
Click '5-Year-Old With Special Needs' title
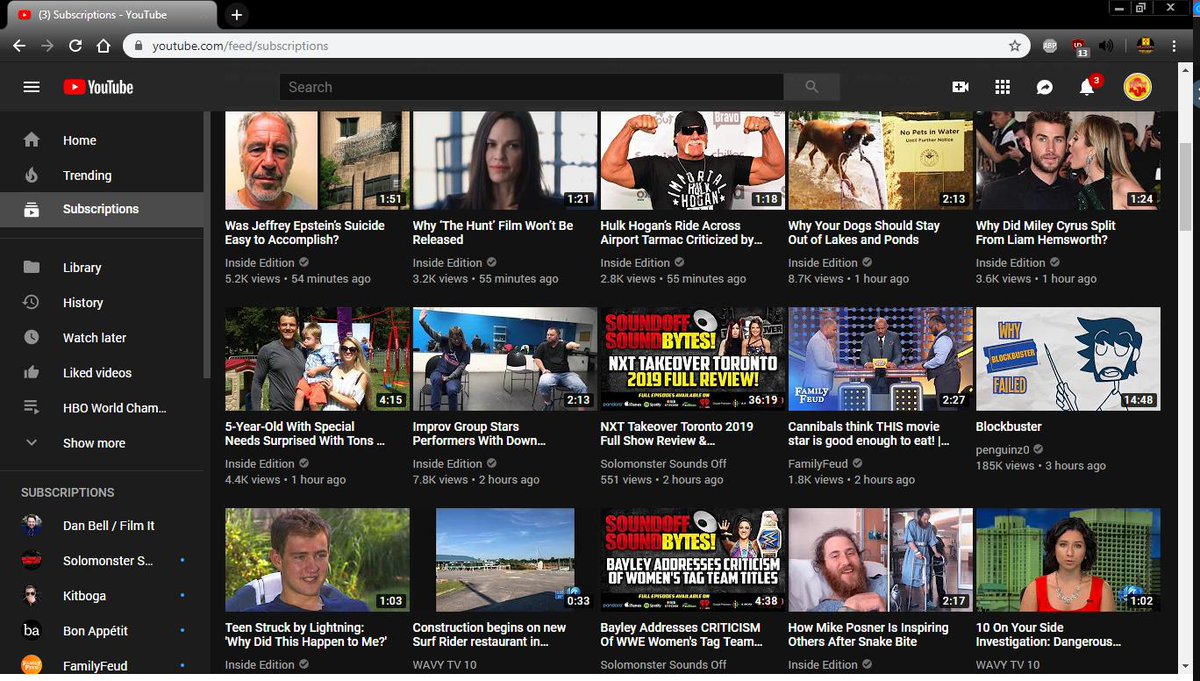pyautogui.click(x=305, y=434)
